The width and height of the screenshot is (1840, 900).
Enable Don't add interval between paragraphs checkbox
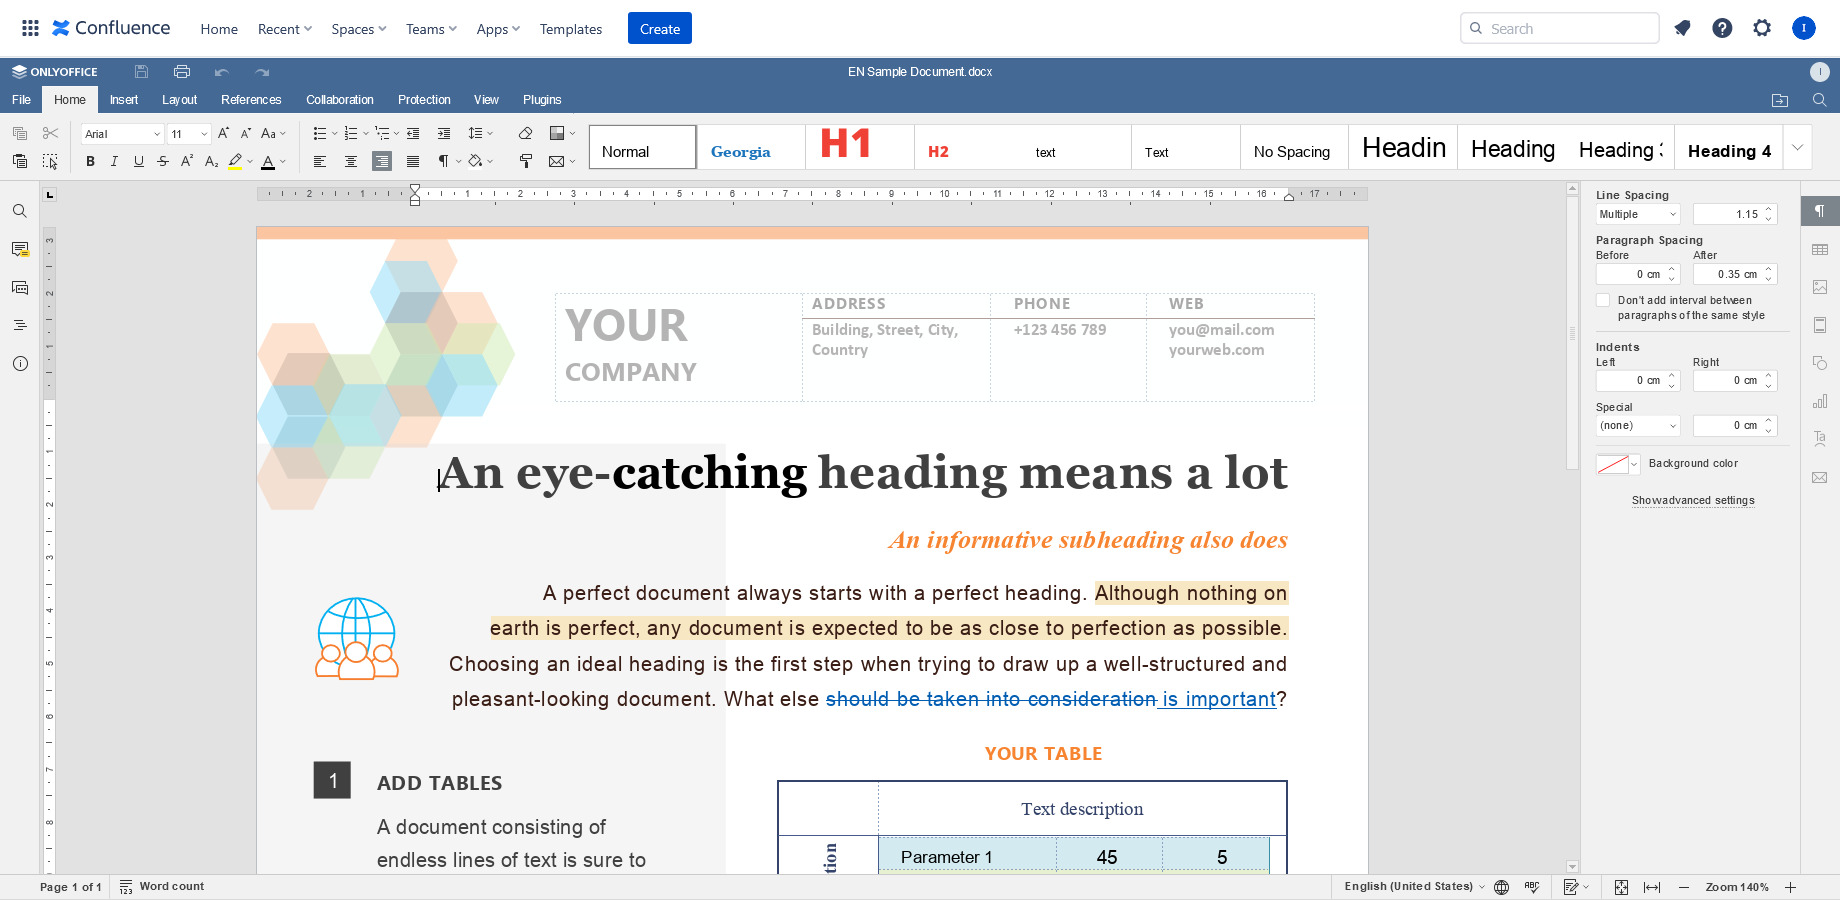(1603, 300)
